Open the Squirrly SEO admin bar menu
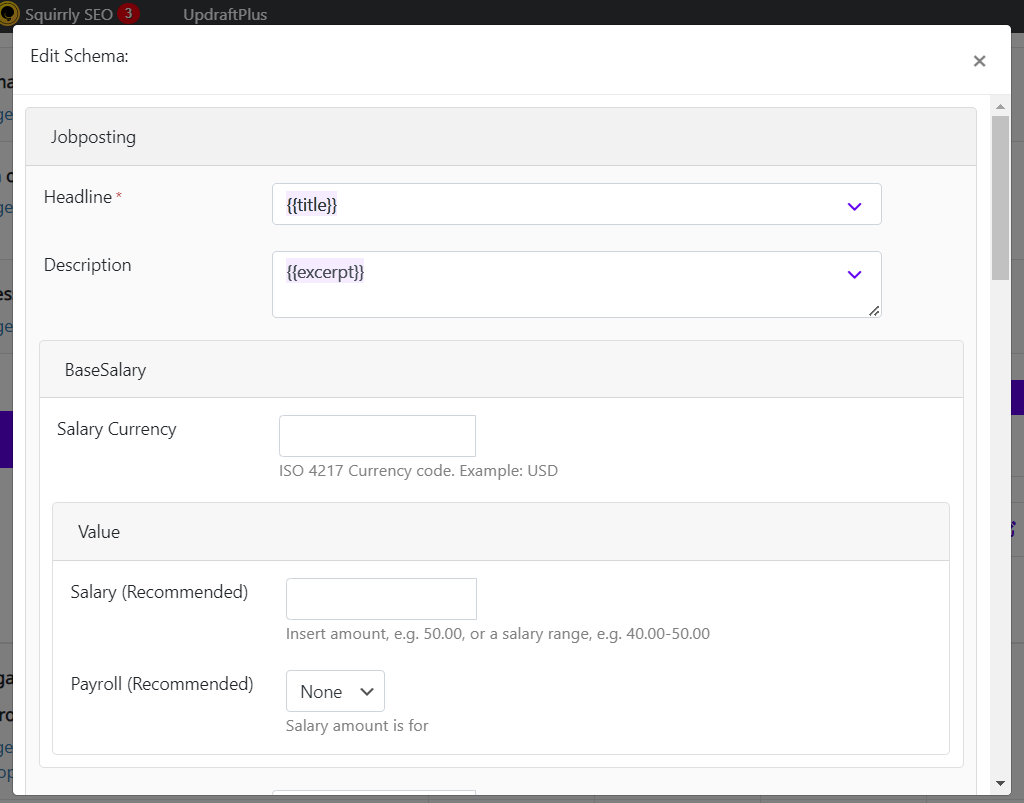Viewport: 1024px width, 803px height. 69,14
